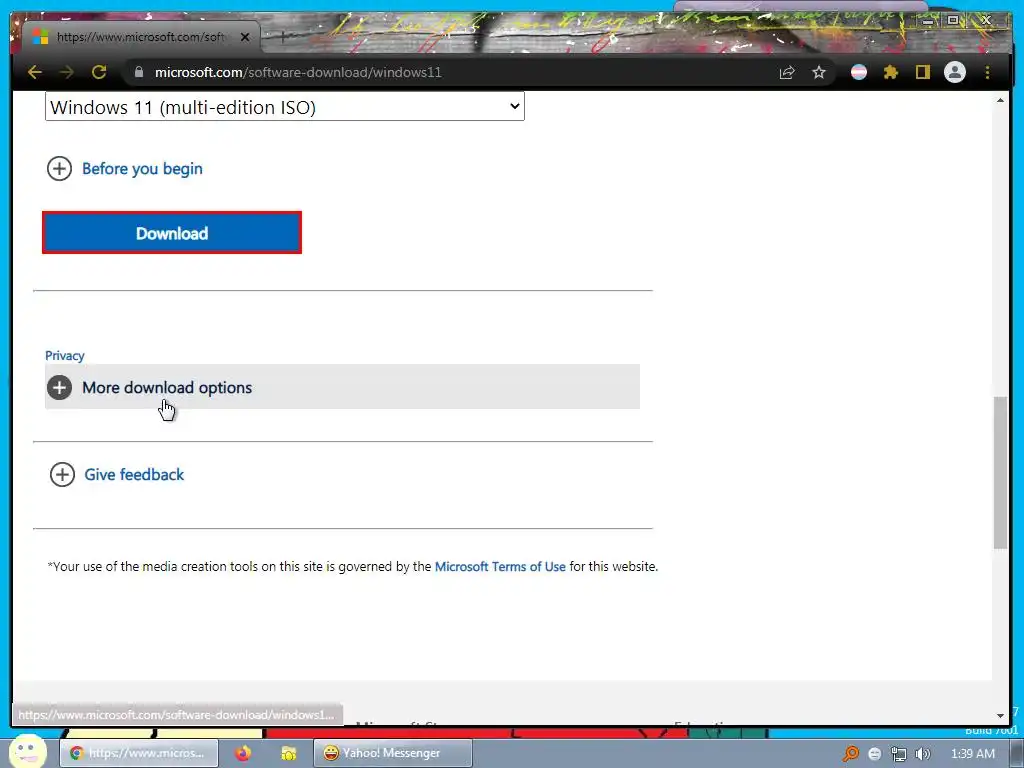Close the microsoft.com tab
The height and width of the screenshot is (768, 1024).
245,37
